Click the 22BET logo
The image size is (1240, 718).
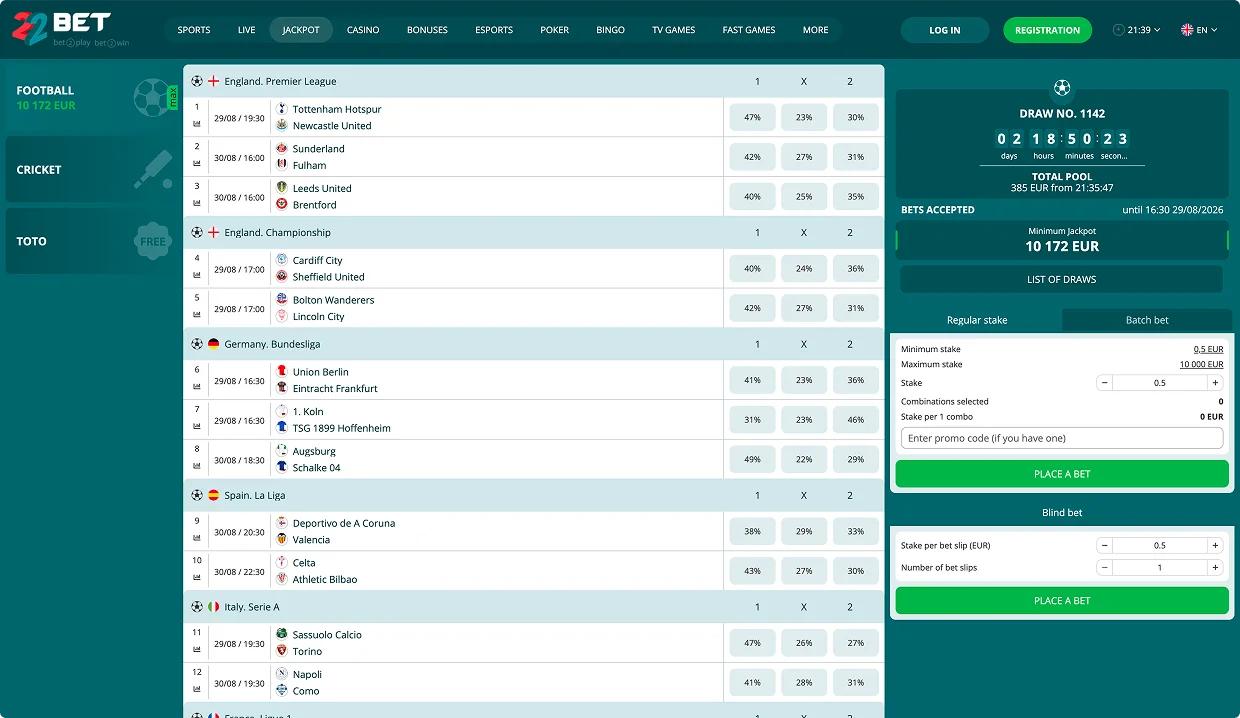(70, 29)
